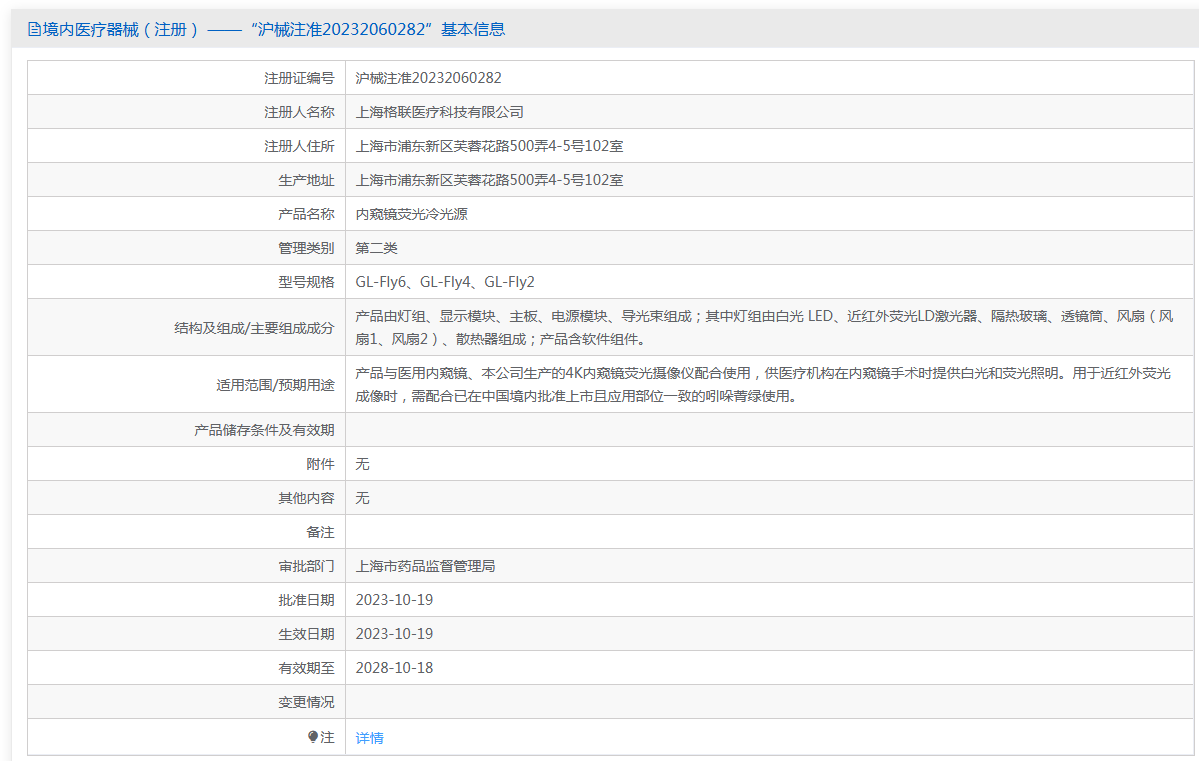Click the 批准日期 value 2023-10-19
This screenshot has height=761, width=1199.
pyautogui.click(x=394, y=600)
